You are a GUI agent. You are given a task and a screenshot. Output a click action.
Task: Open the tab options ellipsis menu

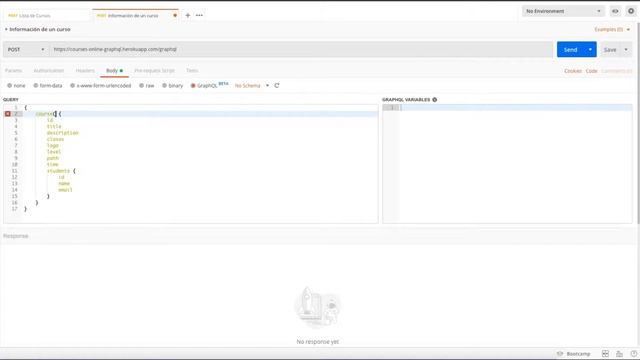[x=199, y=16]
